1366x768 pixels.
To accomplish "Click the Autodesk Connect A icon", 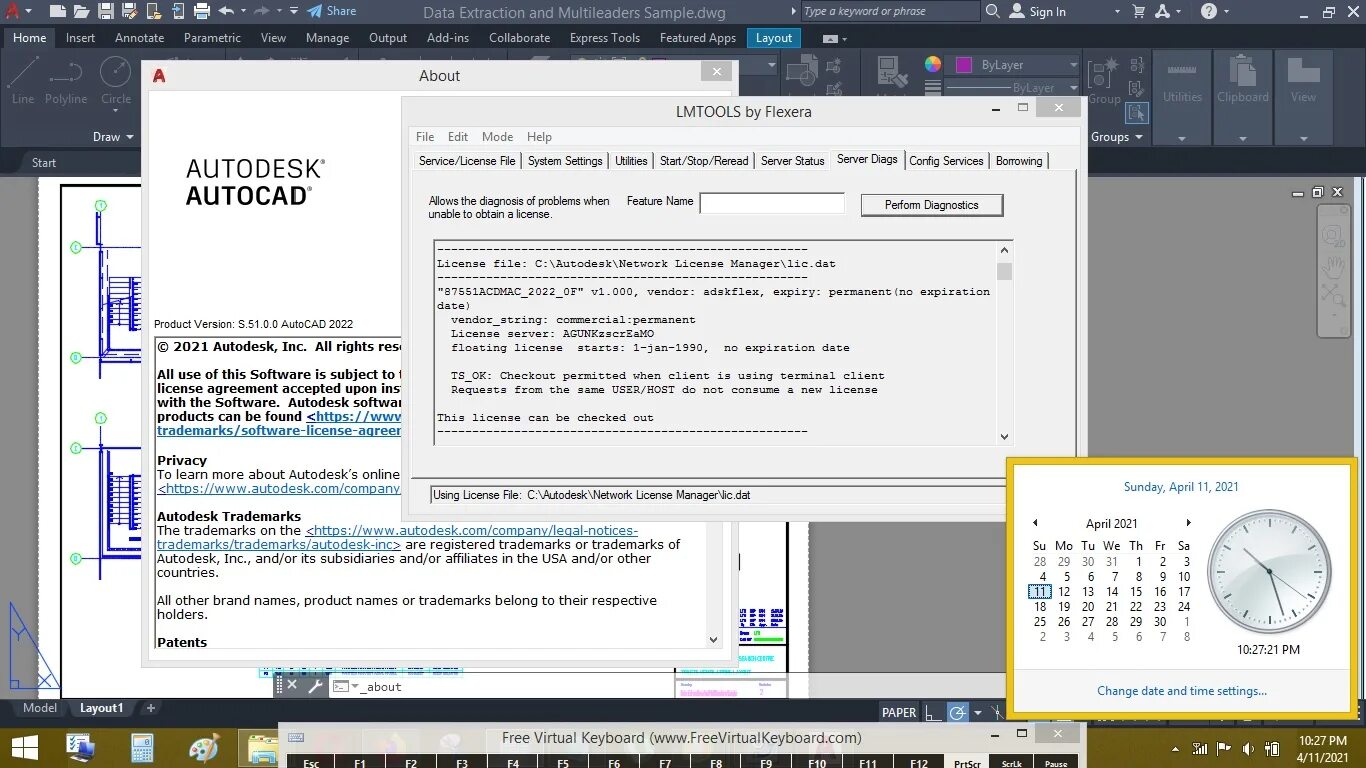I will pyautogui.click(x=1162, y=11).
